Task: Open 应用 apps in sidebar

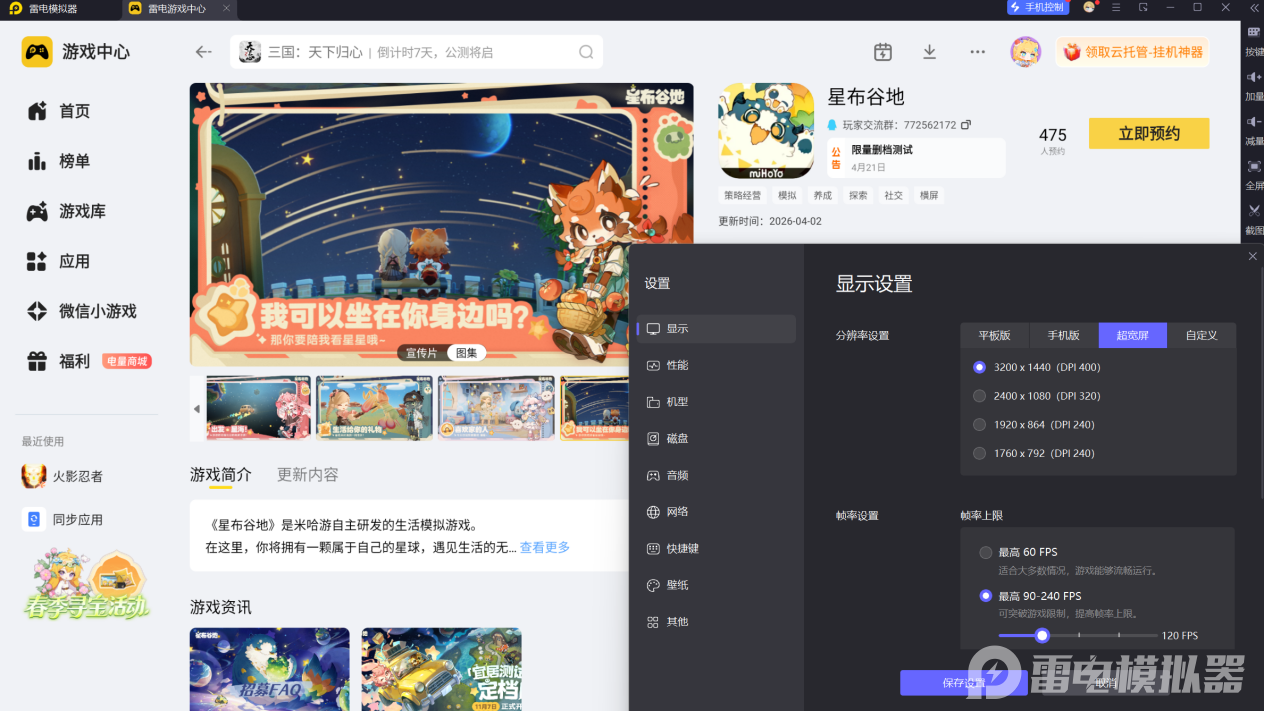Action: pos(60,261)
